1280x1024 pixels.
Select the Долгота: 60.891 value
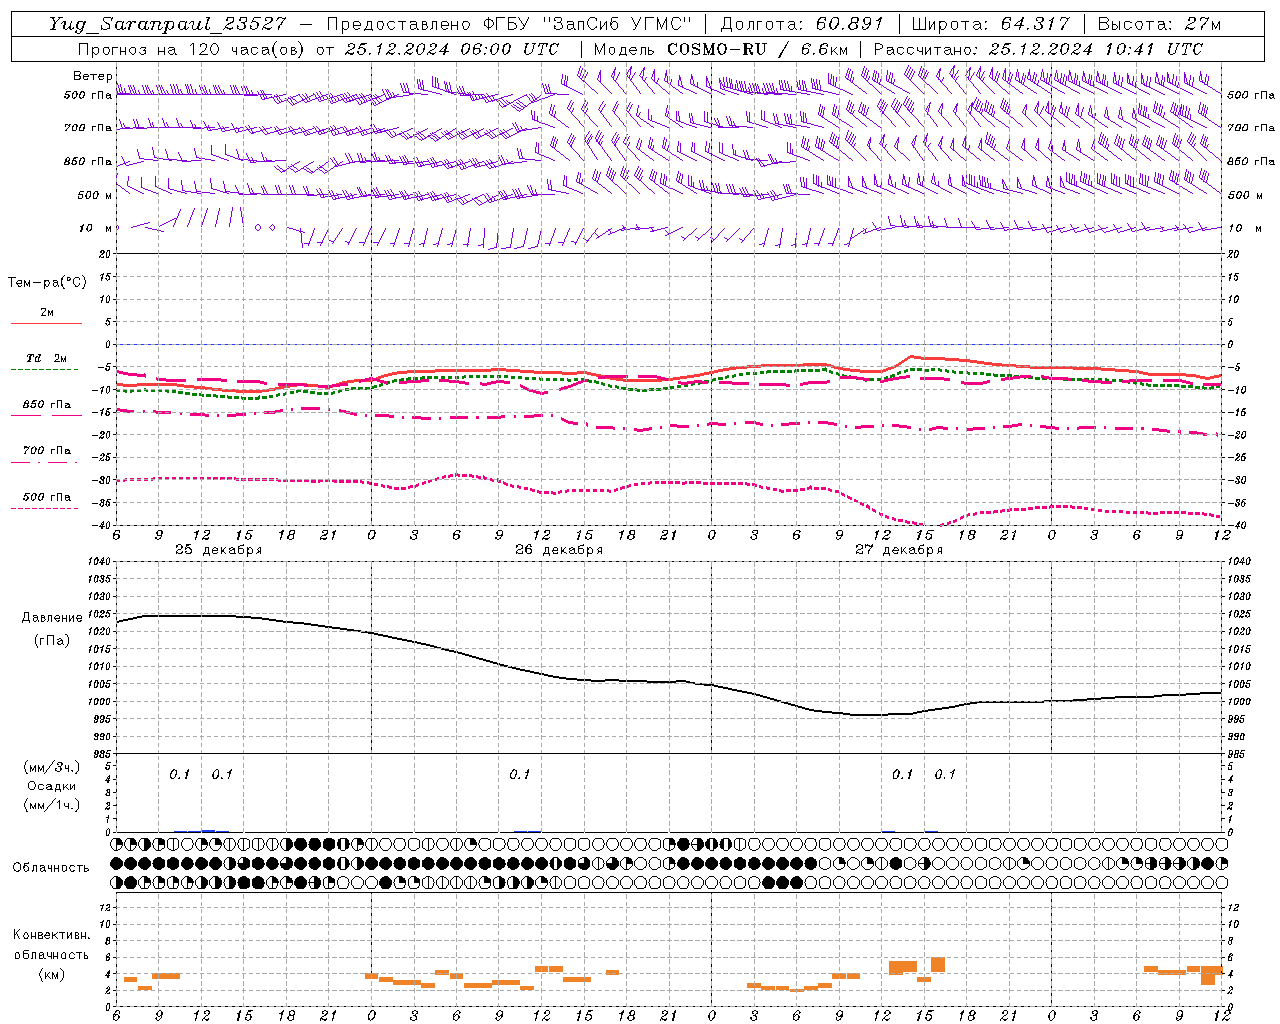pyautogui.click(x=801, y=24)
